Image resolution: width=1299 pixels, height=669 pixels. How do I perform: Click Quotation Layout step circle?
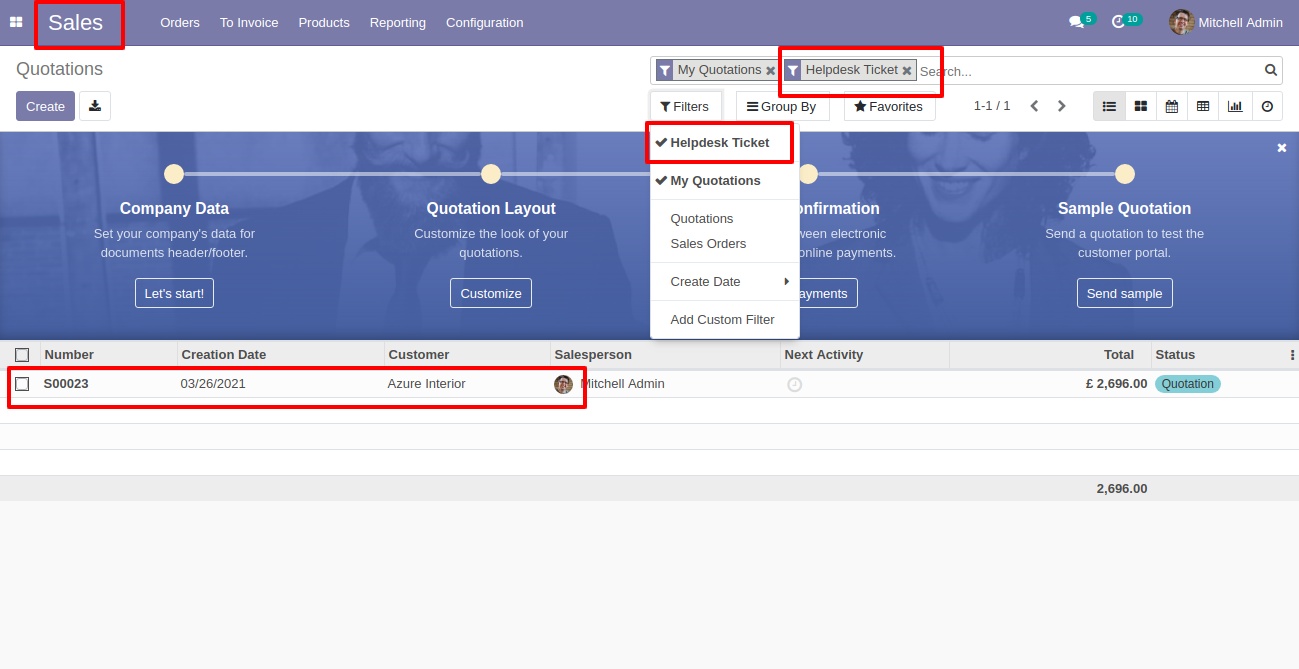(x=491, y=174)
